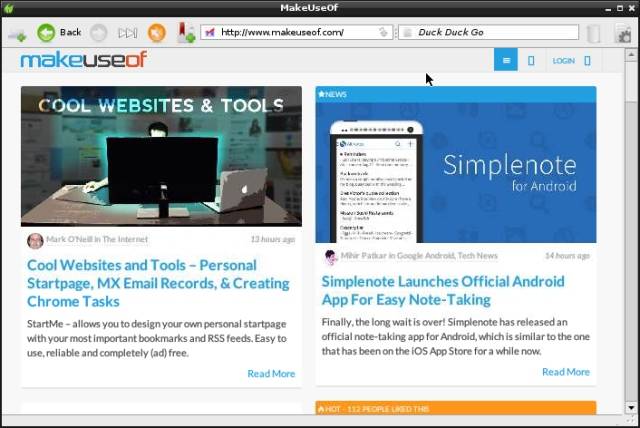The height and width of the screenshot is (428, 640).
Task: Open headline Simplenote Launches Official Android App
Action: pos(443,291)
